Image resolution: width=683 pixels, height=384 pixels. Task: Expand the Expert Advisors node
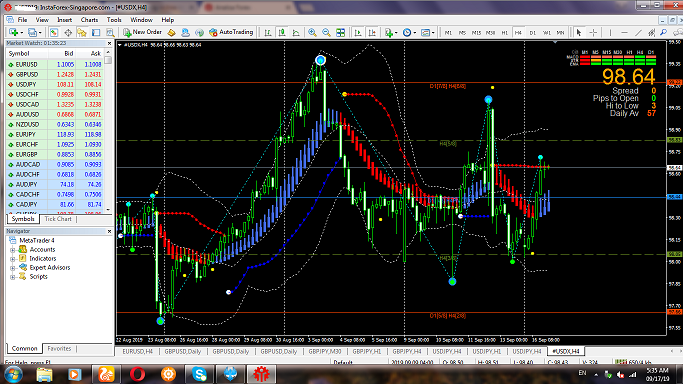(x=12, y=268)
